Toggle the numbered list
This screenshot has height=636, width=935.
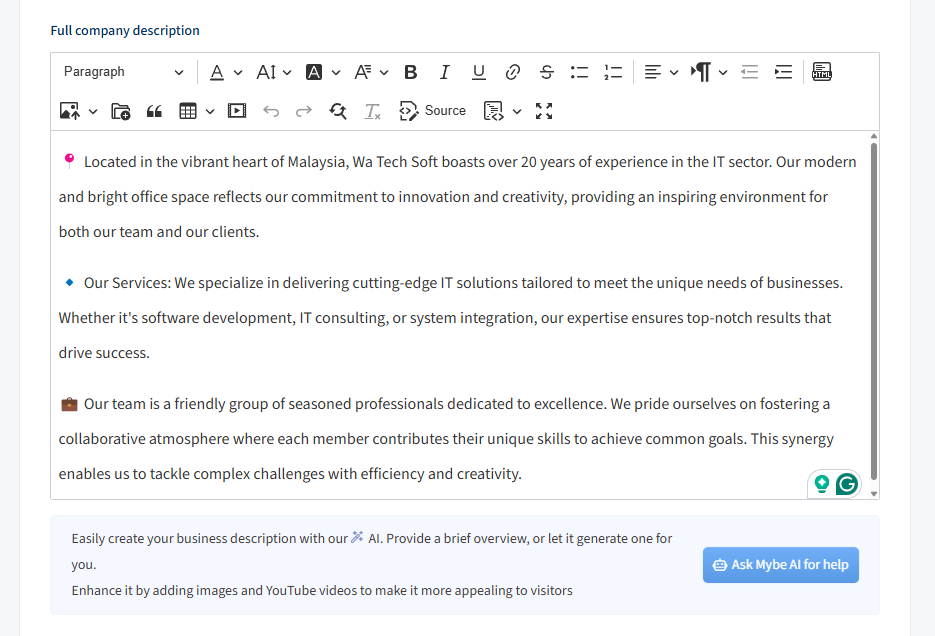click(613, 72)
